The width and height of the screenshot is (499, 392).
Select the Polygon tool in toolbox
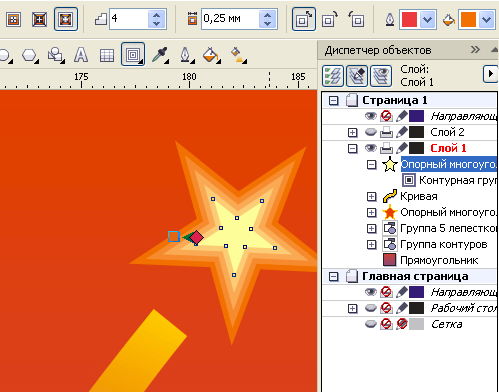click(30, 55)
